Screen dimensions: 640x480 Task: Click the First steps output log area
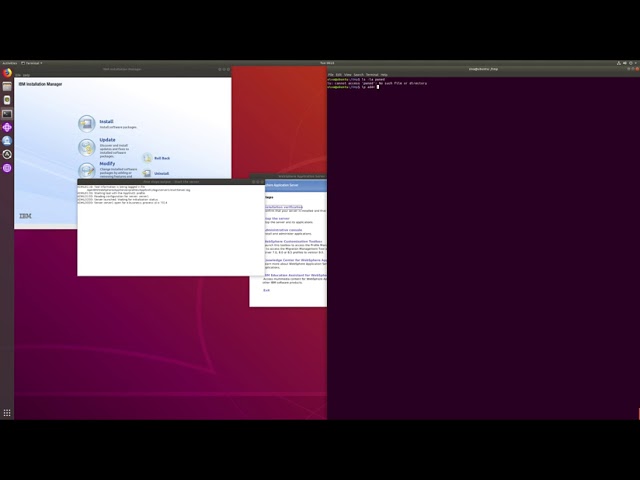[x=171, y=231]
